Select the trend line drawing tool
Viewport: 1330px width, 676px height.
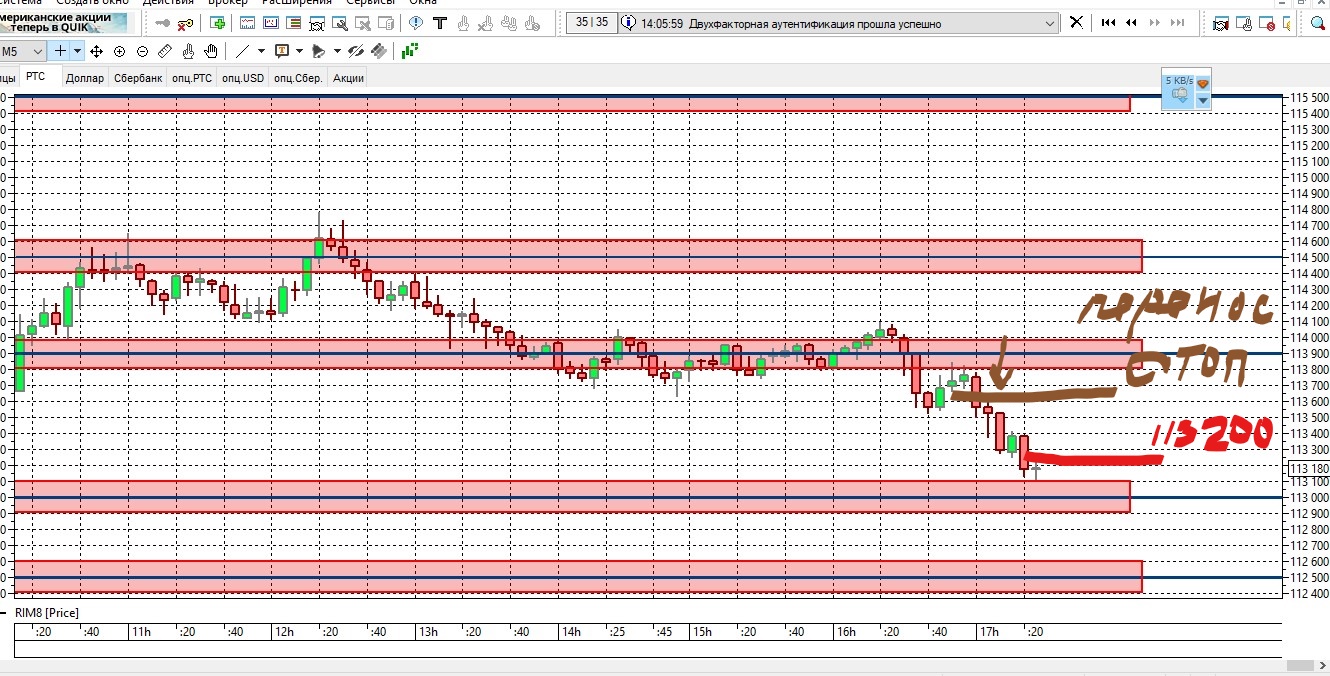[x=242, y=51]
